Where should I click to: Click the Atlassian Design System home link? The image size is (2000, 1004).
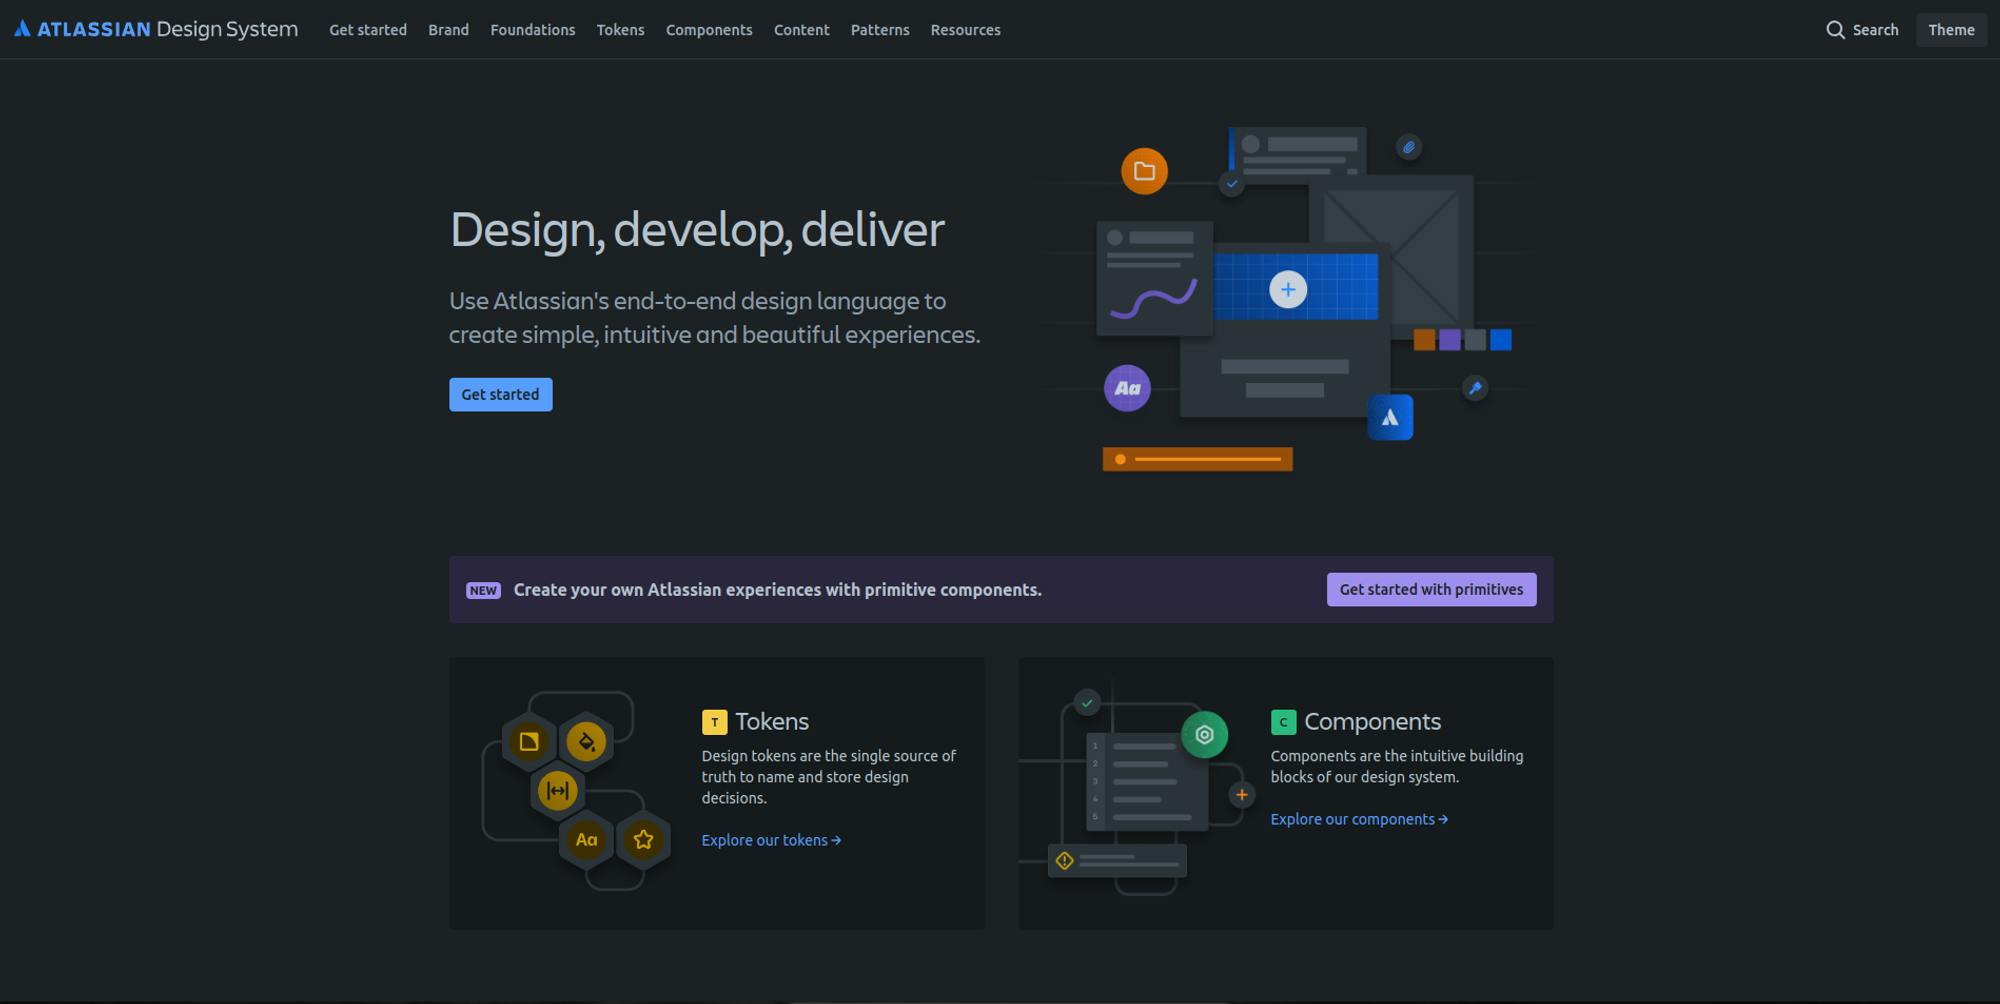(x=156, y=29)
